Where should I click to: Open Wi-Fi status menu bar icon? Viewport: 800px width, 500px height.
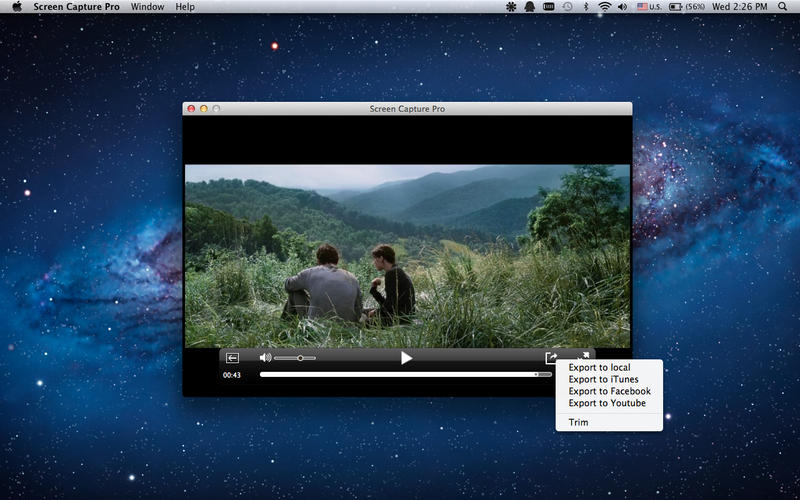click(604, 7)
